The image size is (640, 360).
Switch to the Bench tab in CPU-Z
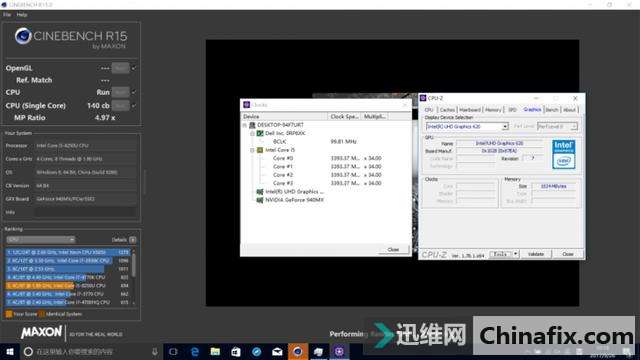coord(551,110)
